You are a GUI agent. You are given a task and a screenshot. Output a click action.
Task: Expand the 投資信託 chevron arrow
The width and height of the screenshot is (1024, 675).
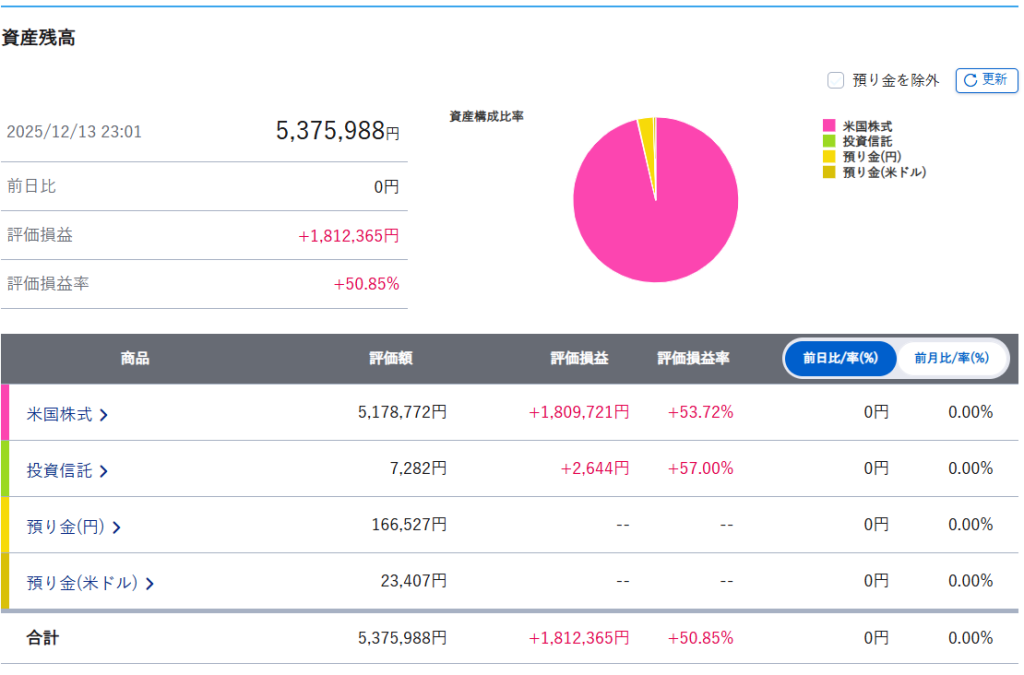(104, 470)
